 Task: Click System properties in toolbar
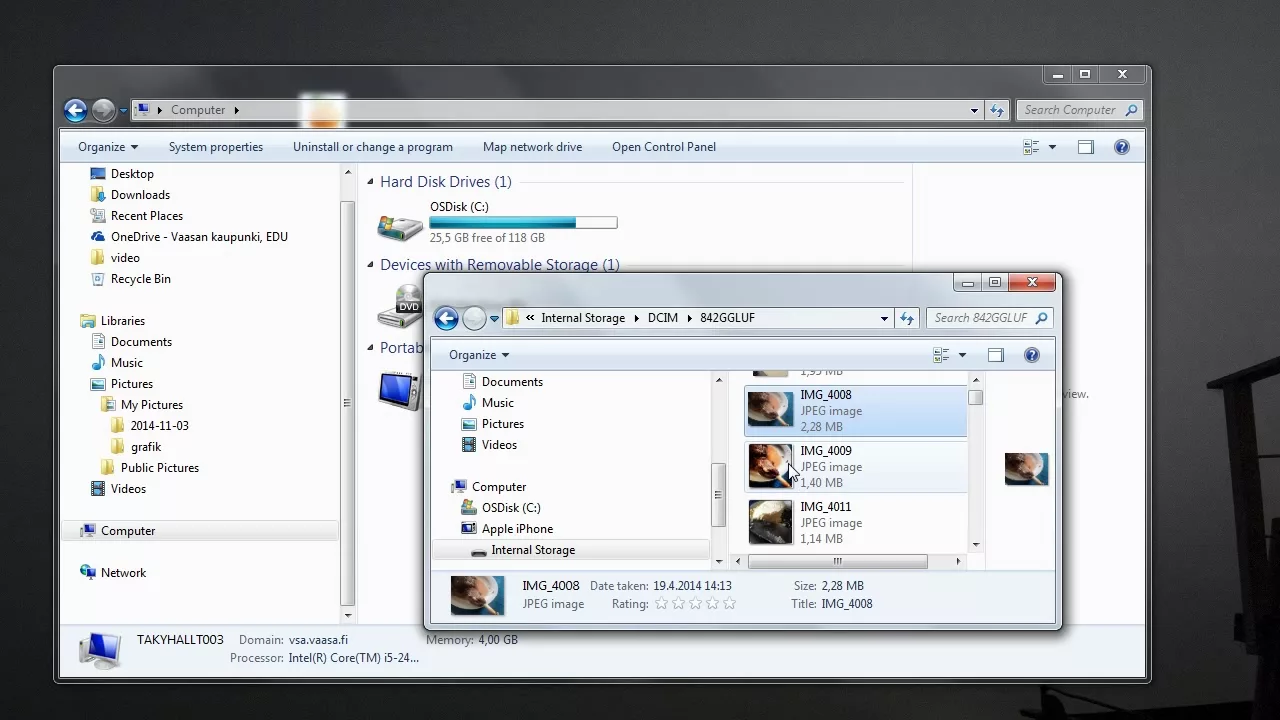(216, 147)
